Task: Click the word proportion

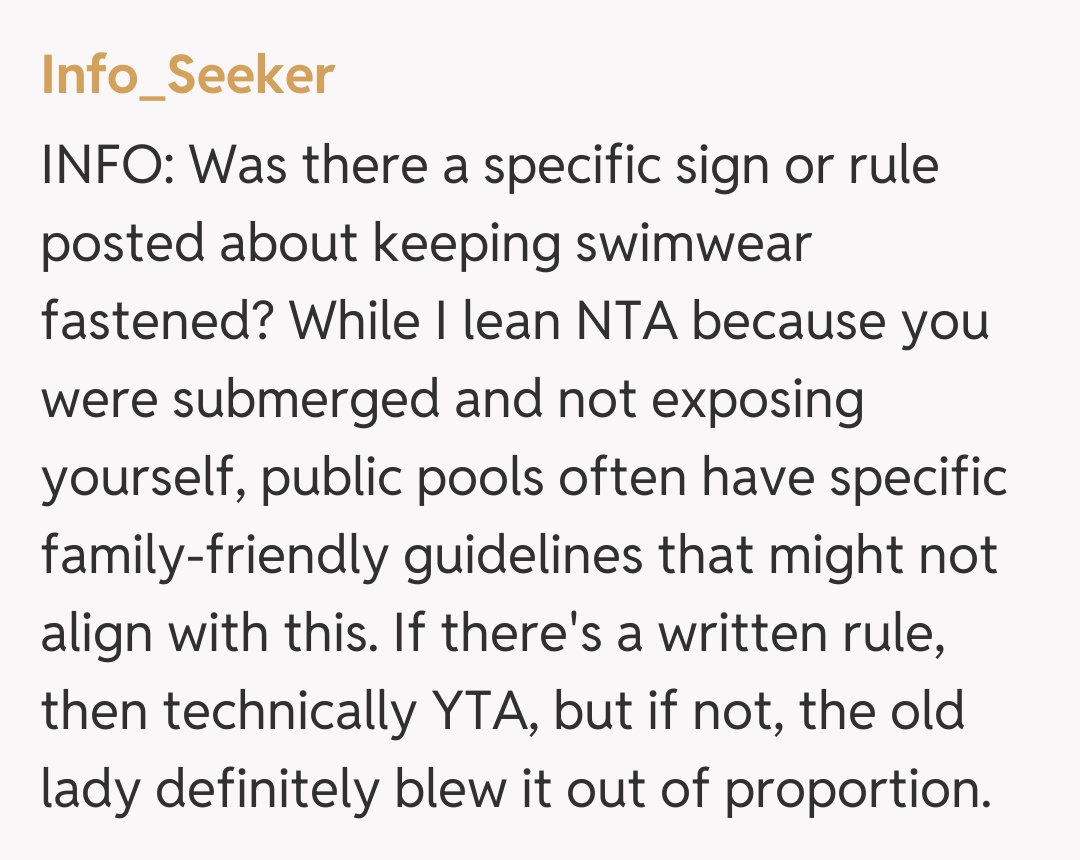Action: click(857, 789)
